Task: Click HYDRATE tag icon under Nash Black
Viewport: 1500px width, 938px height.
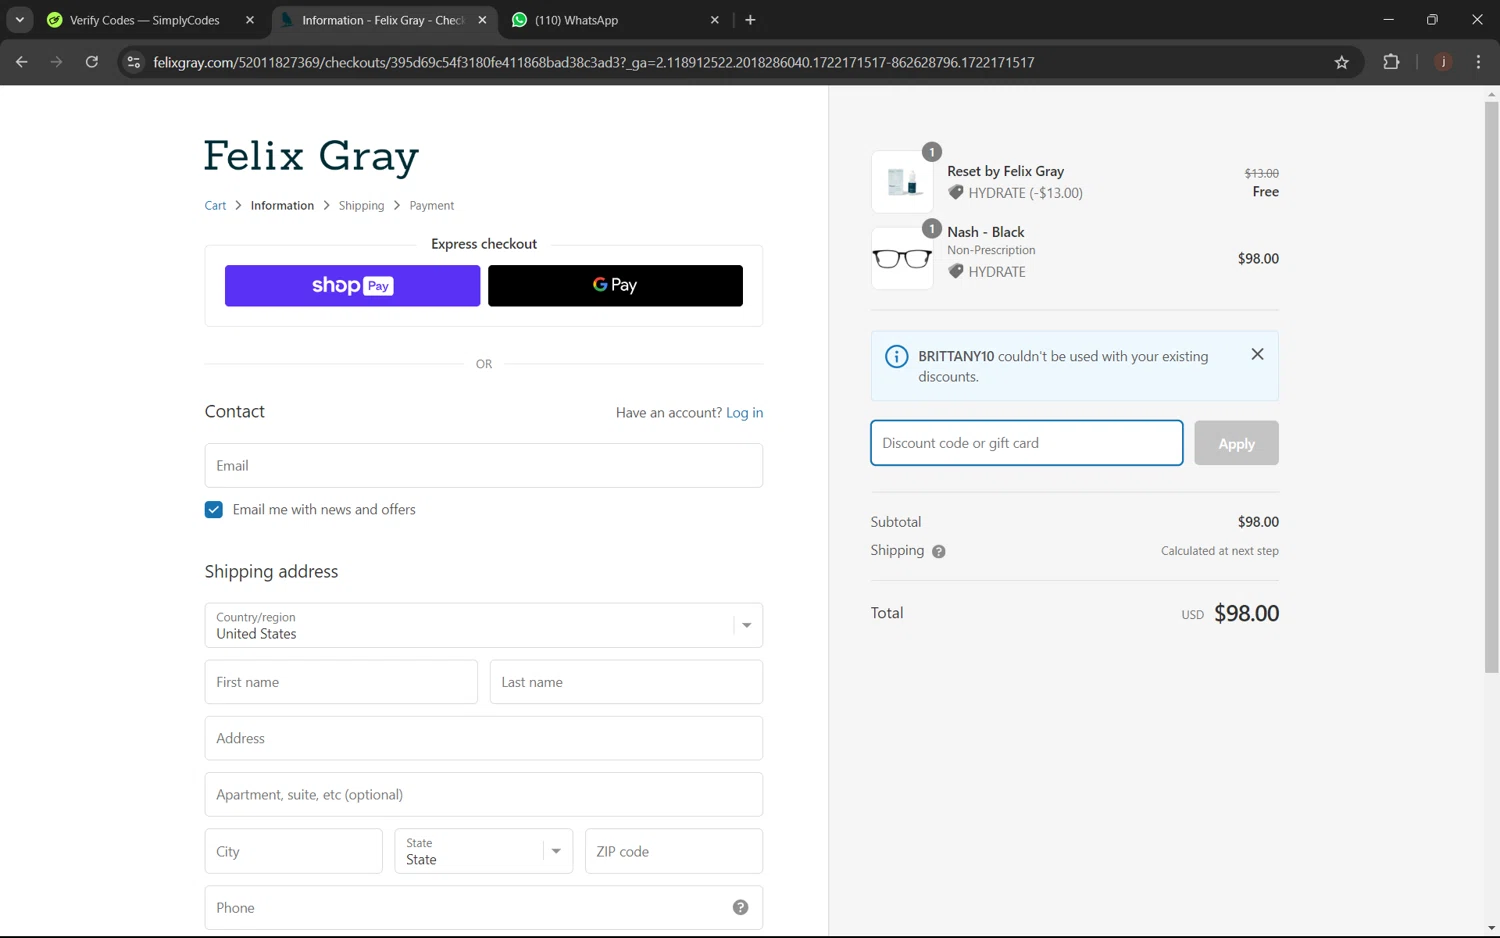Action: 956,271
